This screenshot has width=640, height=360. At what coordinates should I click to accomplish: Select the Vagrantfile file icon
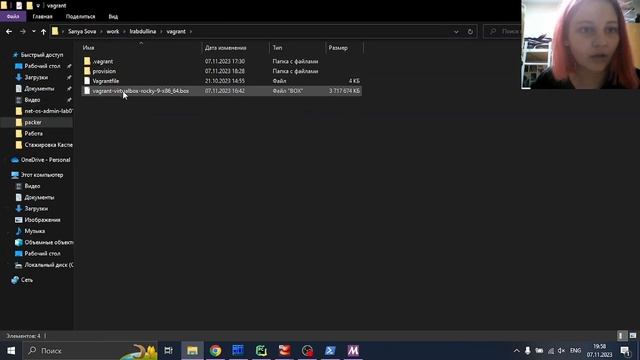click(x=87, y=81)
